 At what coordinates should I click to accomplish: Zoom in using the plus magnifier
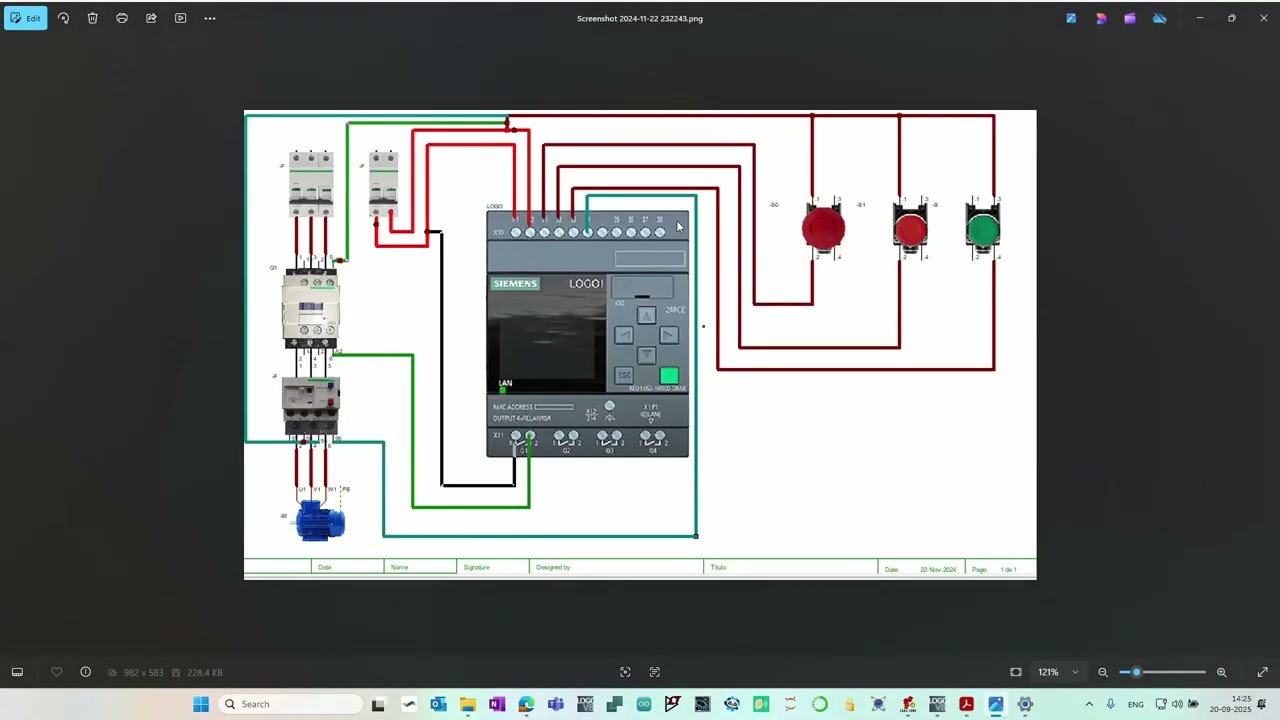click(x=1221, y=672)
